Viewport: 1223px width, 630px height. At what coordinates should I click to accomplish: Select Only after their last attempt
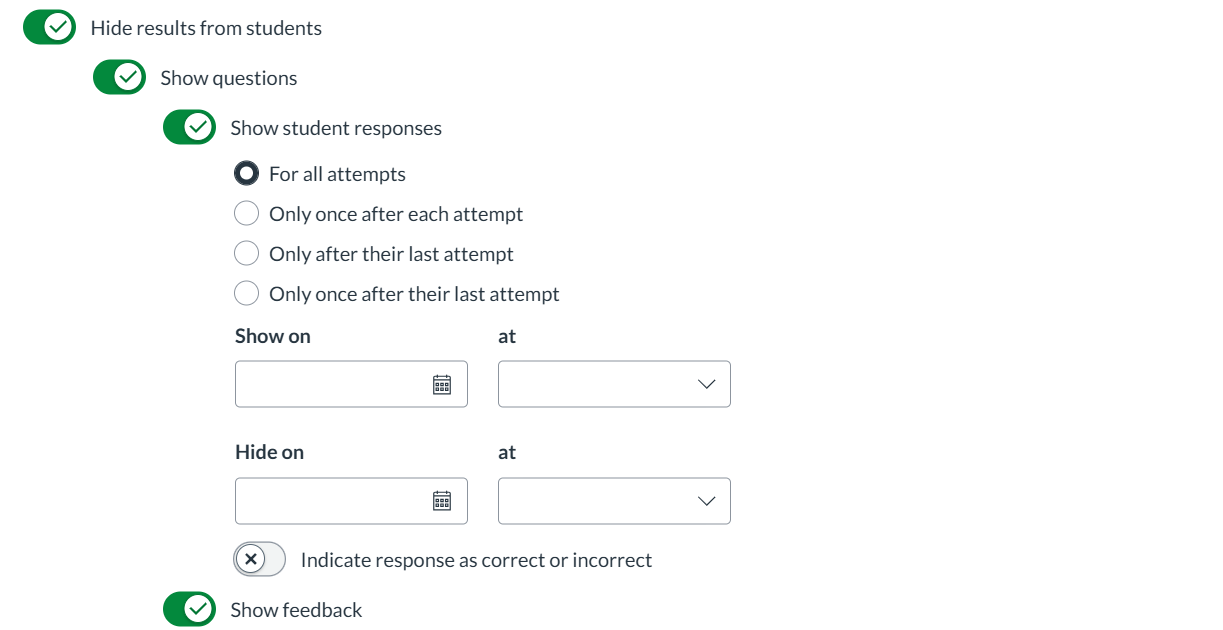click(247, 254)
